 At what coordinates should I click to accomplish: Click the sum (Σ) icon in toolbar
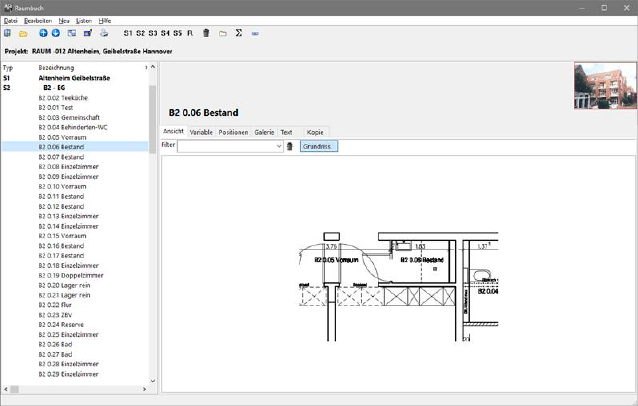(x=238, y=33)
